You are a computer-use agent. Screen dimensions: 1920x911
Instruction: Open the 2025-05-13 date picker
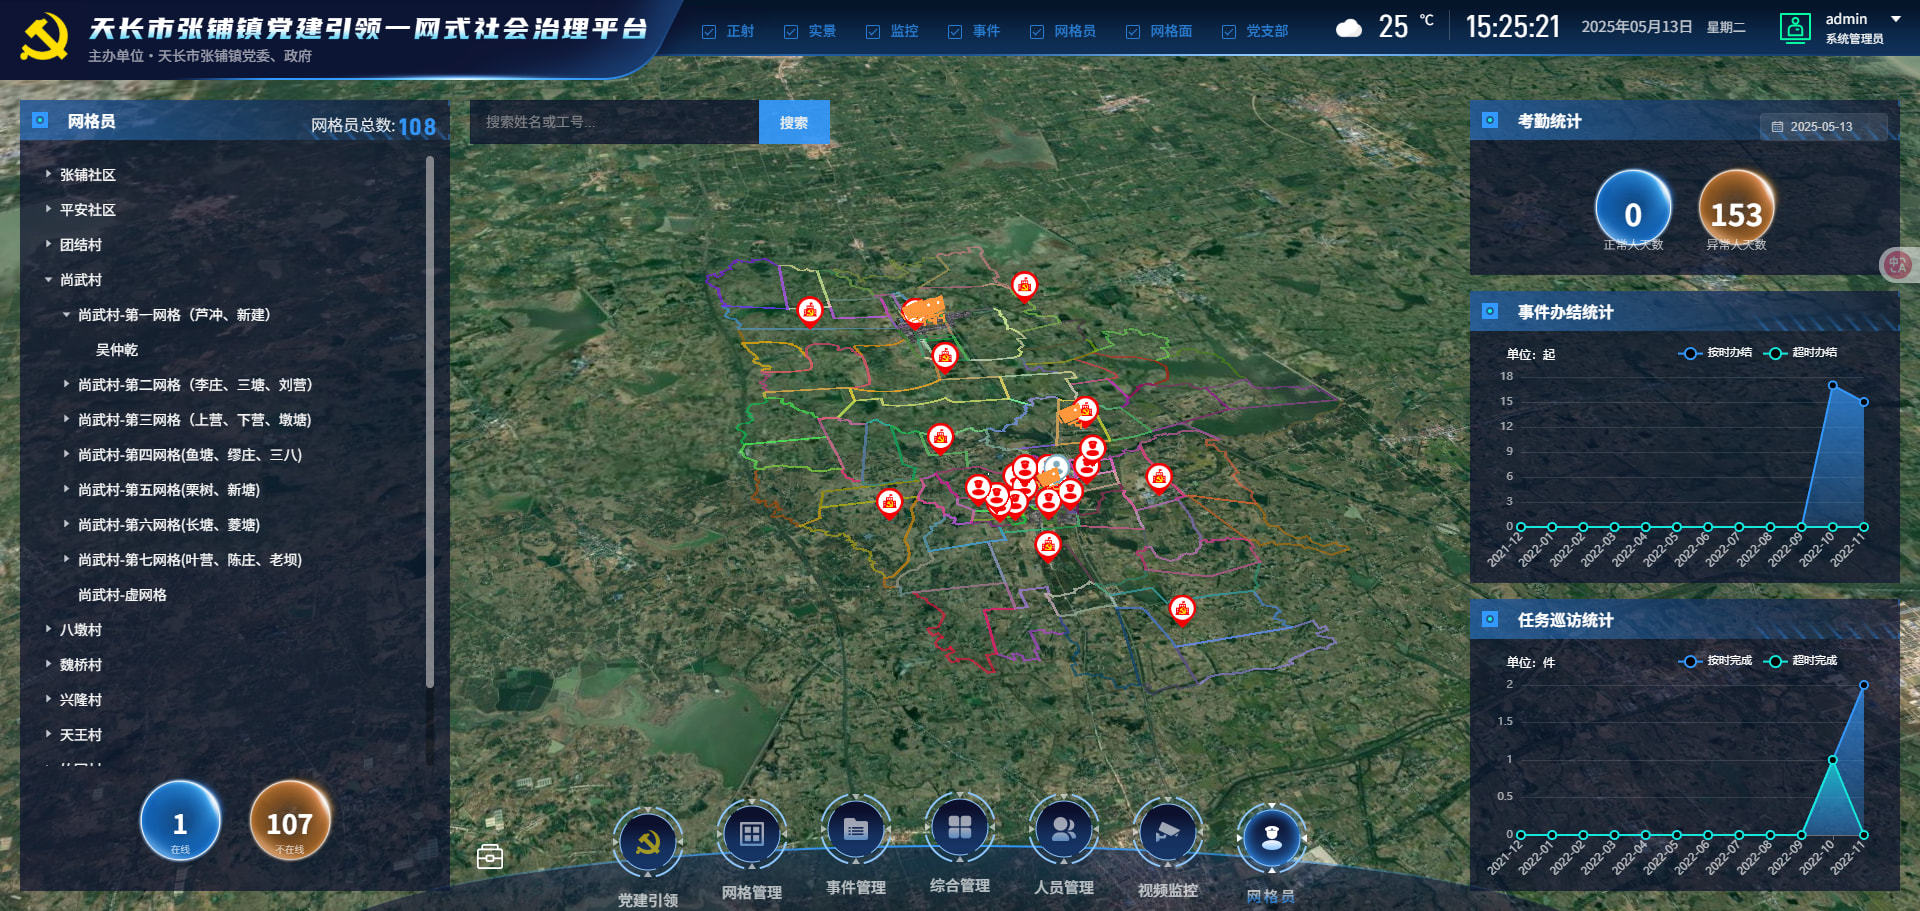[x=1823, y=127]
